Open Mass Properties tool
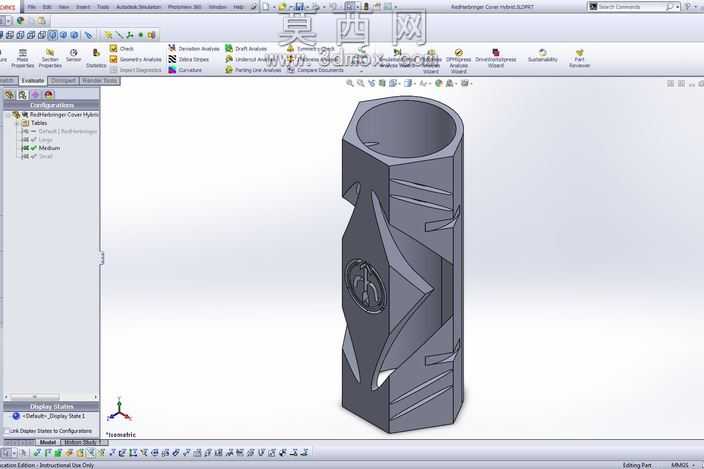The height and width of the screenshot is (469, 704). pos(22,58)
